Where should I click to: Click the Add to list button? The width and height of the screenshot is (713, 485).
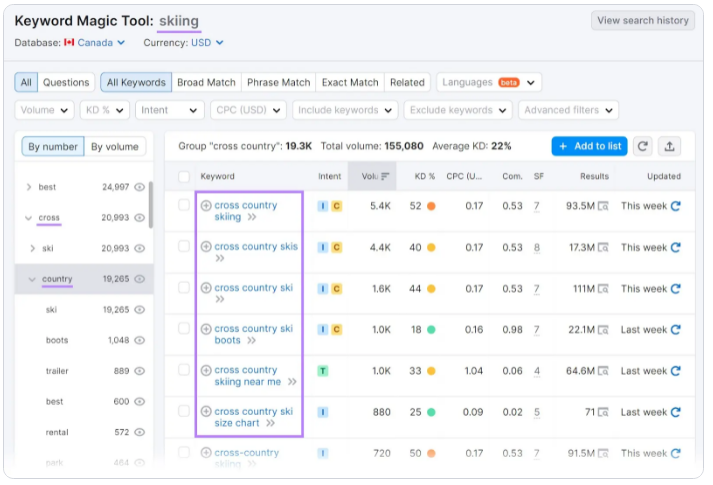coord(589,146)
